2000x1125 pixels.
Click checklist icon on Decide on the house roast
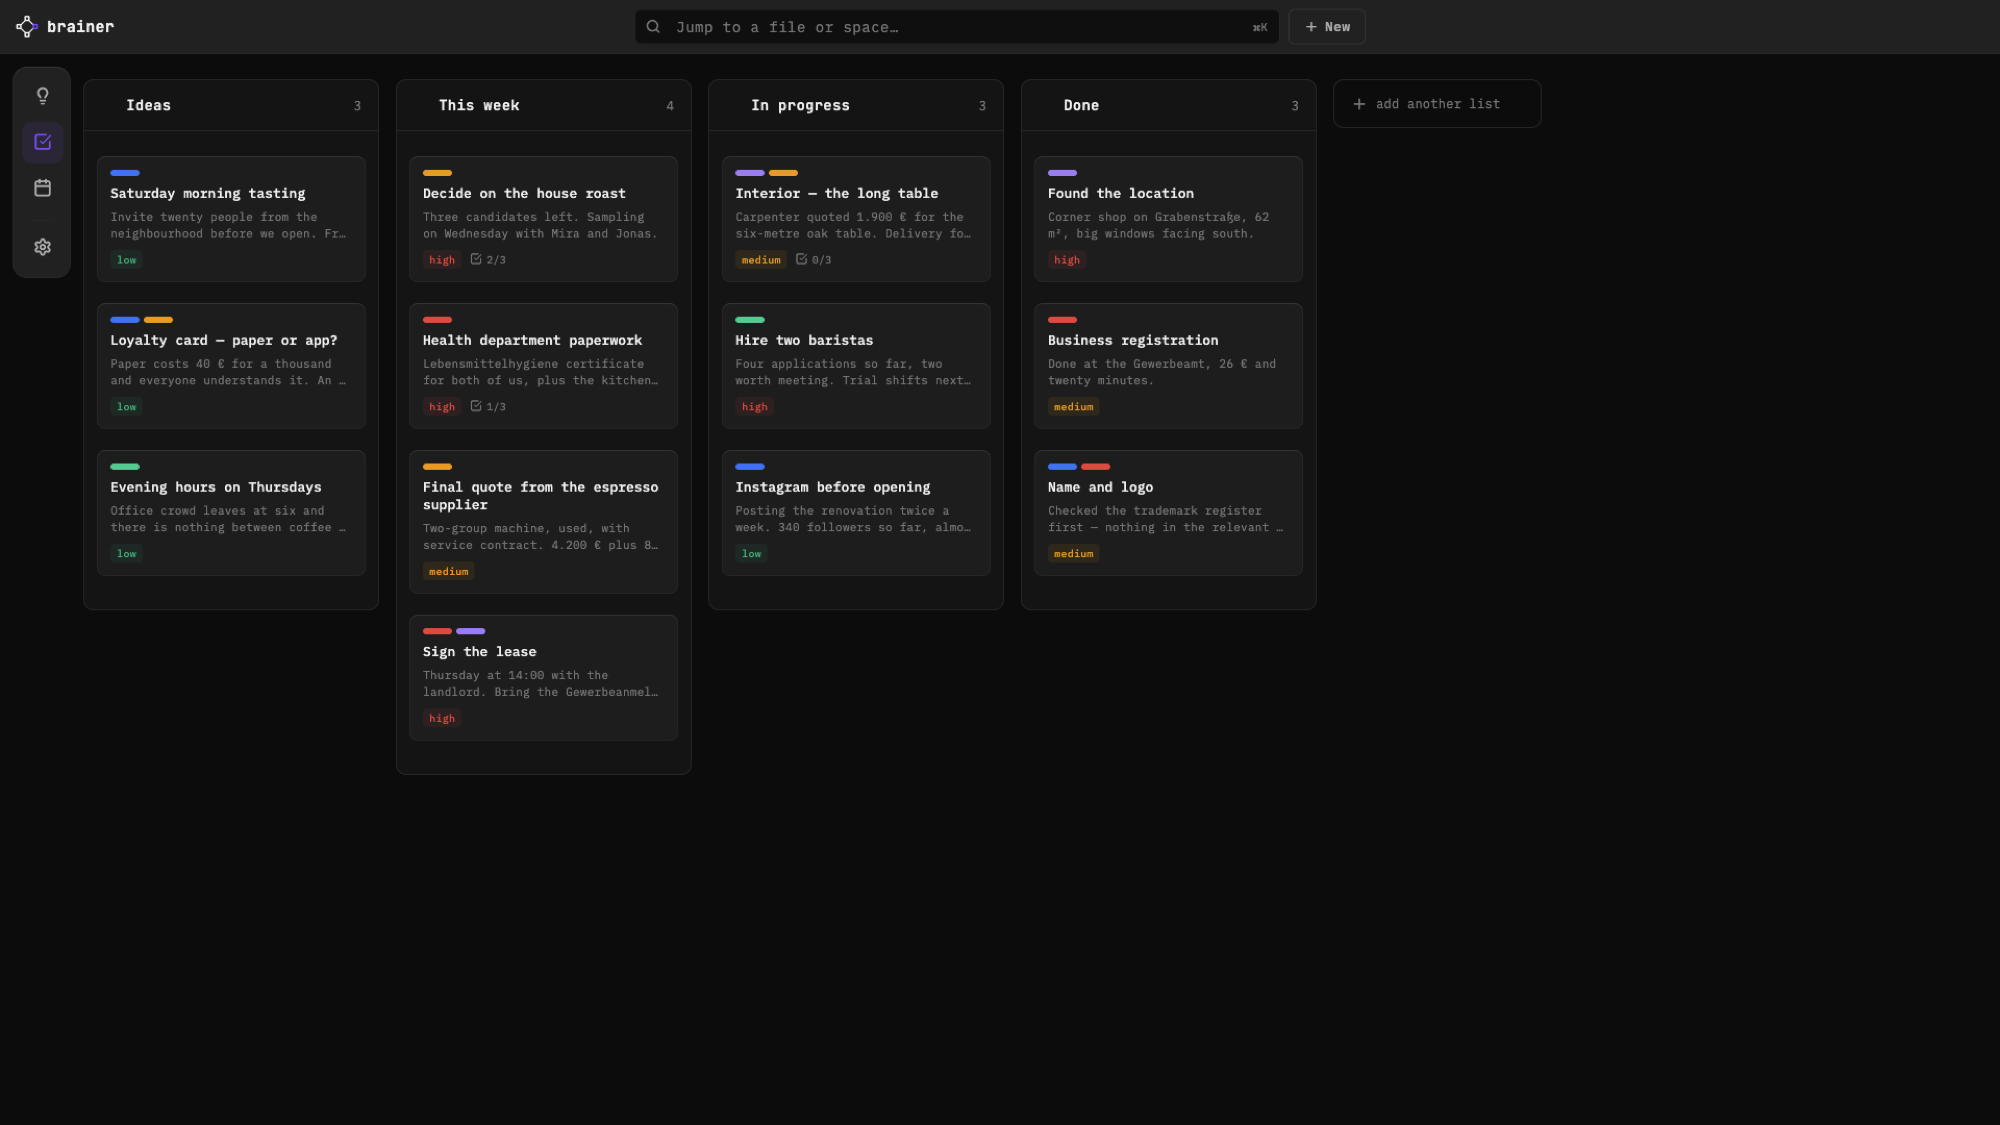(x=476, y=259)
